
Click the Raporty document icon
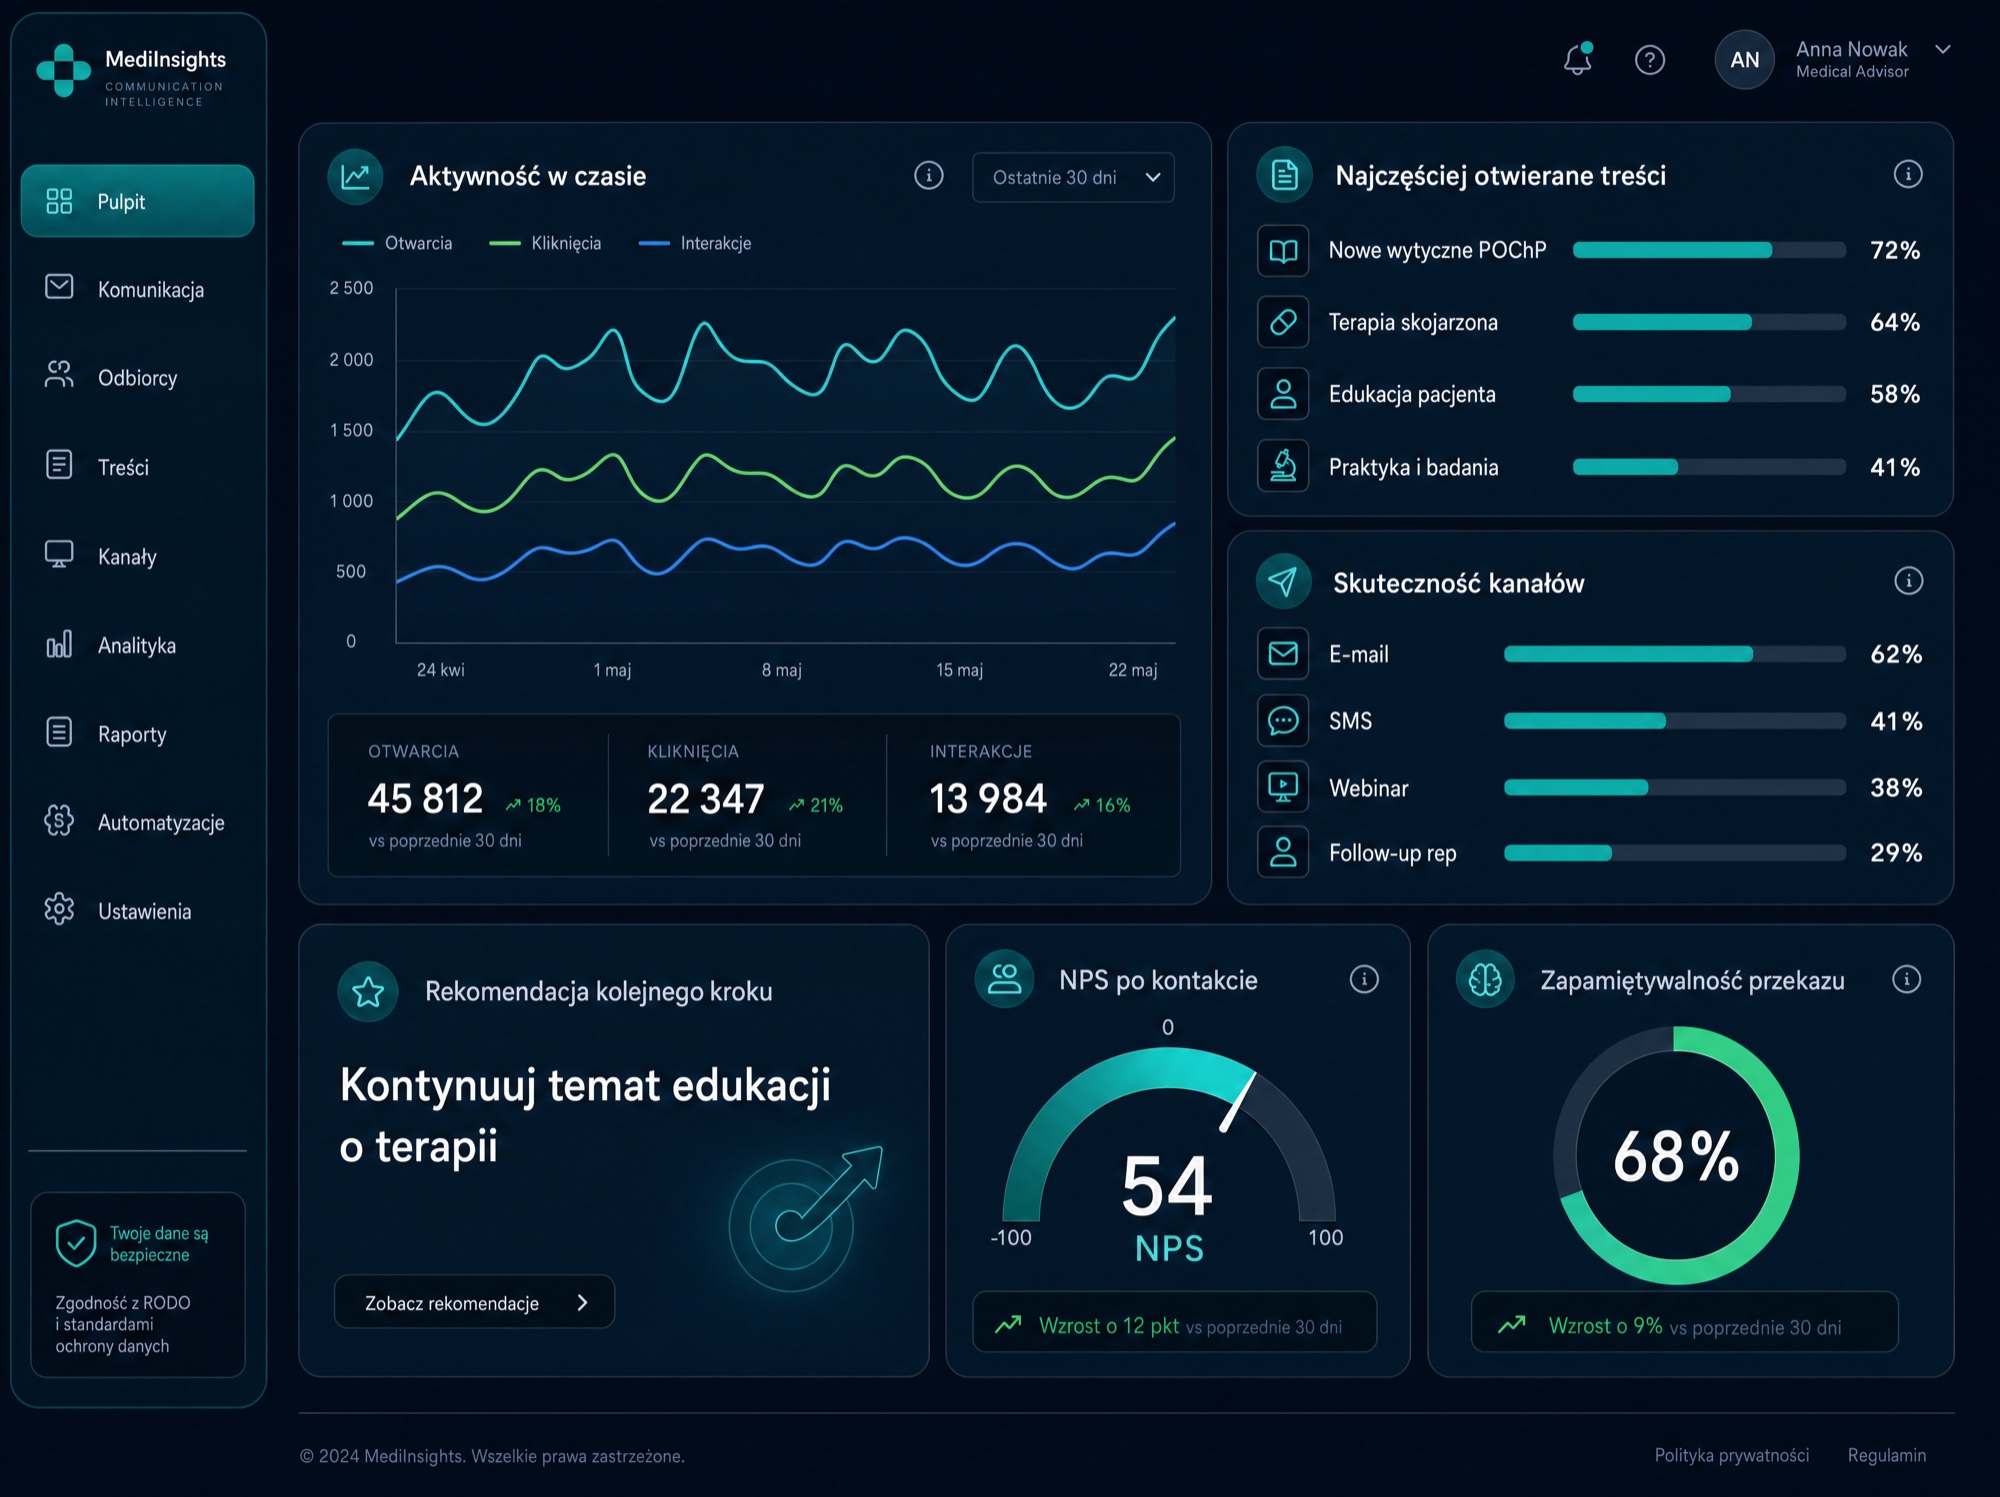click(59, 733)
